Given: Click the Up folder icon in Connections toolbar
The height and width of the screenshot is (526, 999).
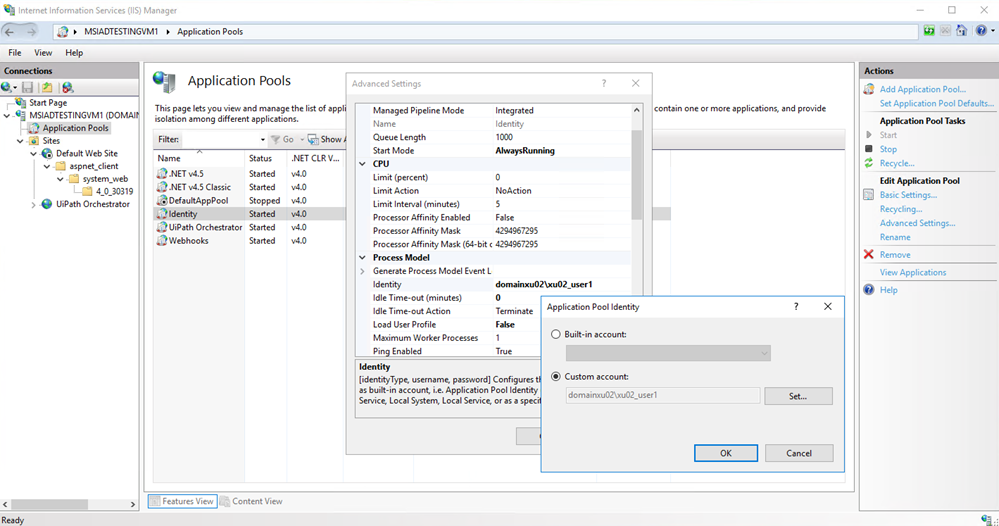Looking at the screenshot, I should (x=47, y=88).
